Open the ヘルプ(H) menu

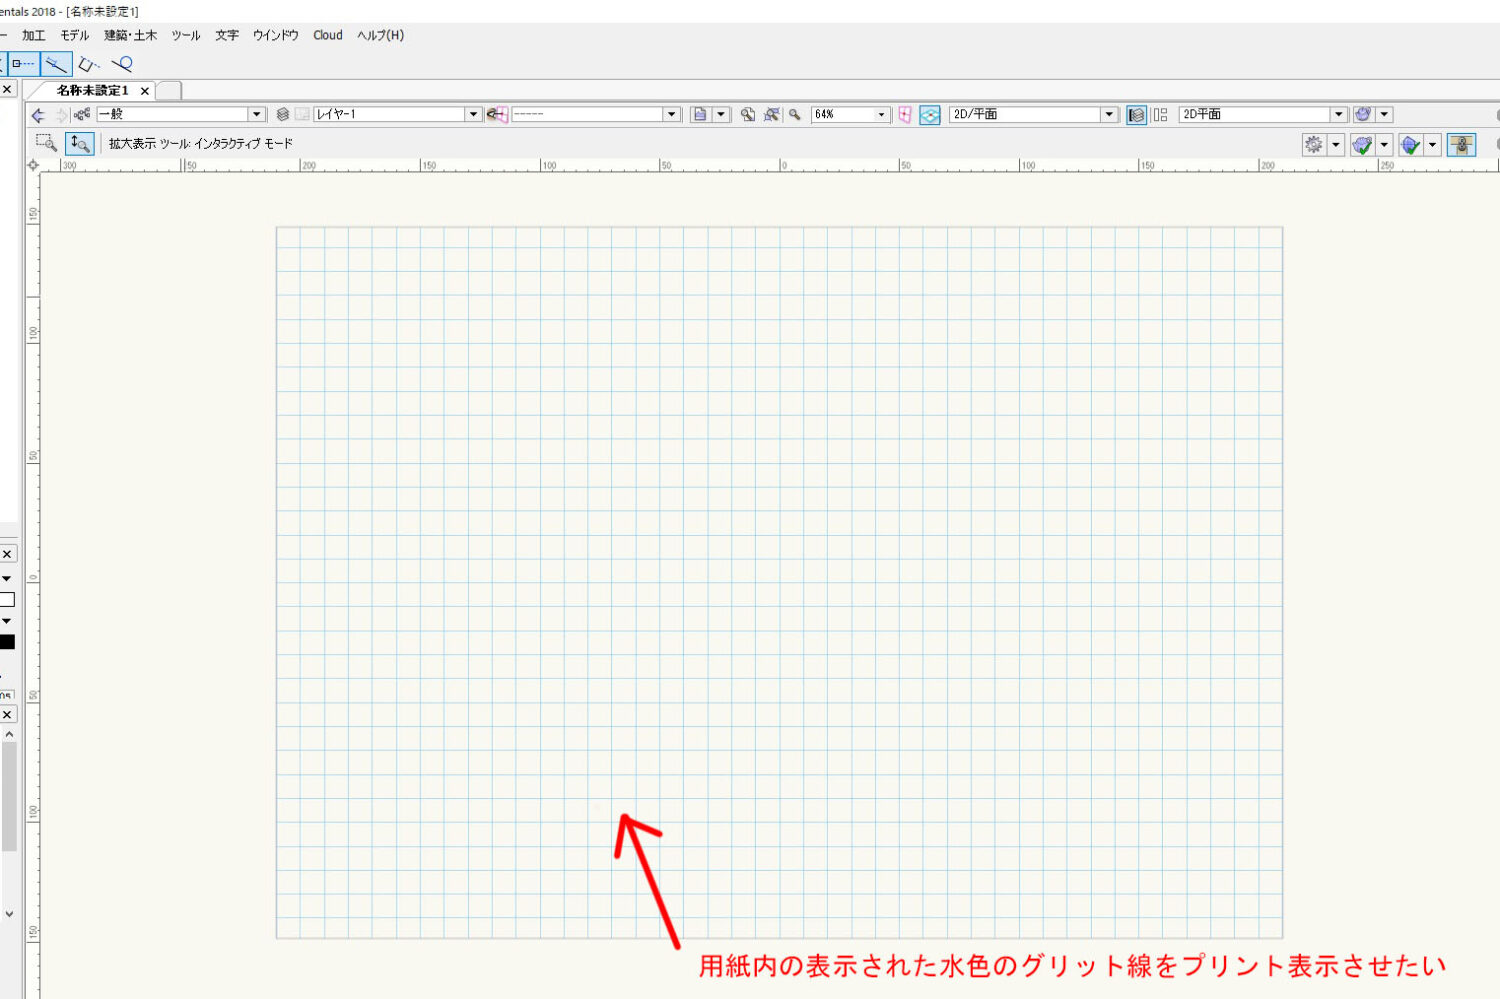point(381,35)
